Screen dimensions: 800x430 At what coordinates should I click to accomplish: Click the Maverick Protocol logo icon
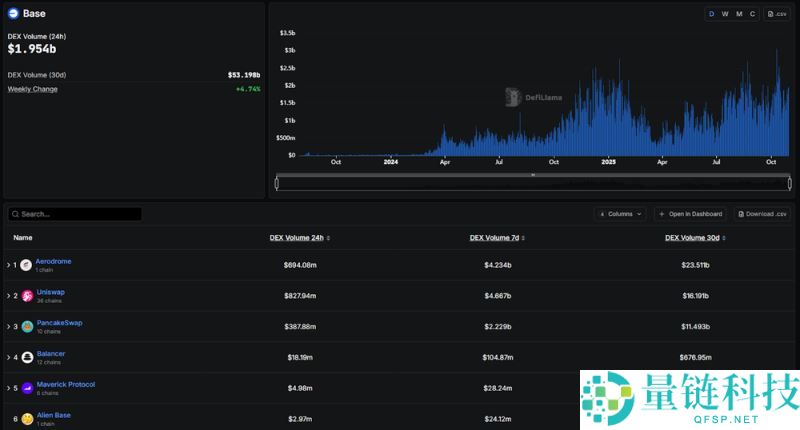pos(27,388)
